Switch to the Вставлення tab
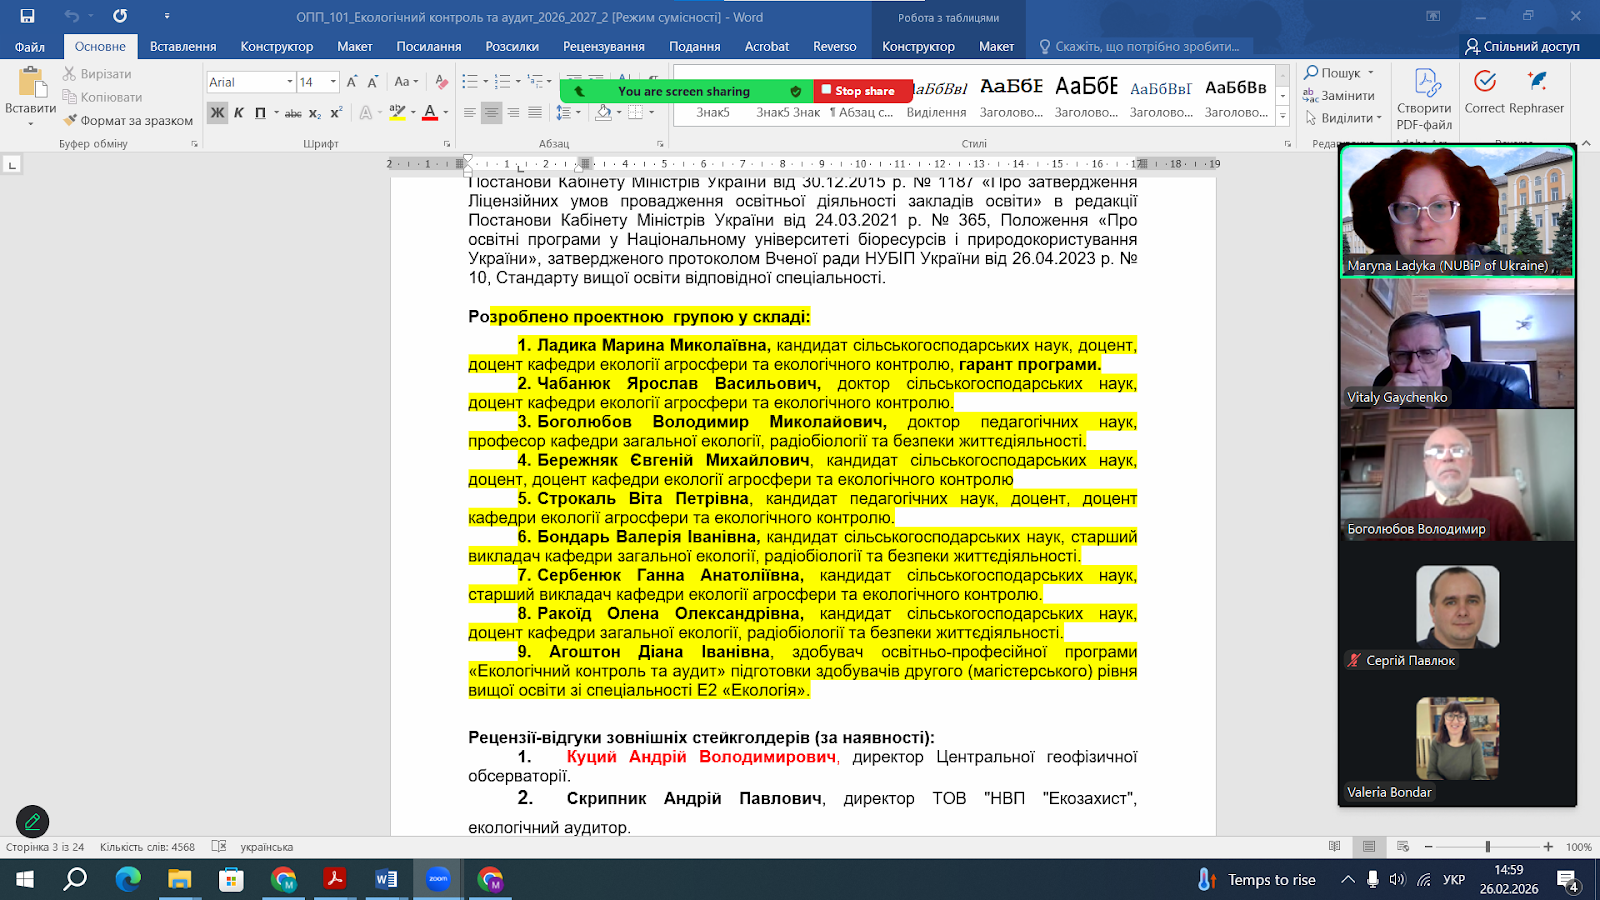 (x=183, y=46)
